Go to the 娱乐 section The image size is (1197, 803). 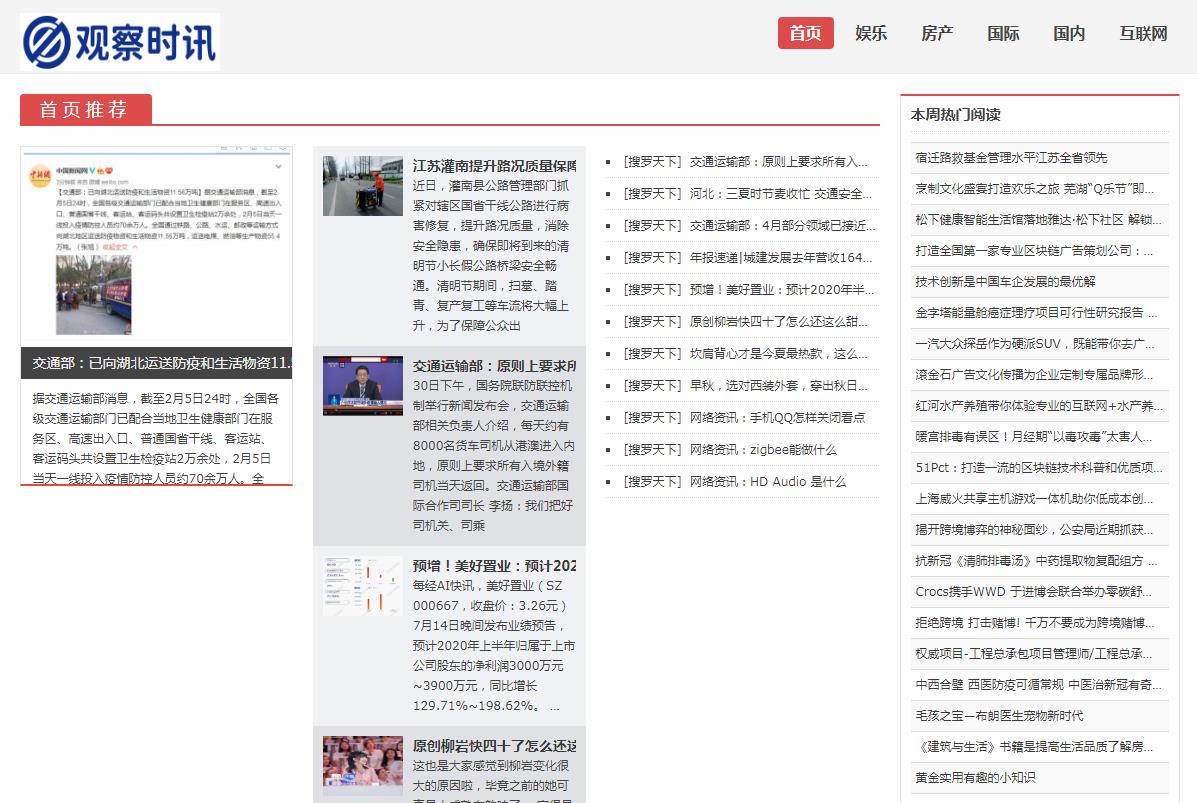871,33
